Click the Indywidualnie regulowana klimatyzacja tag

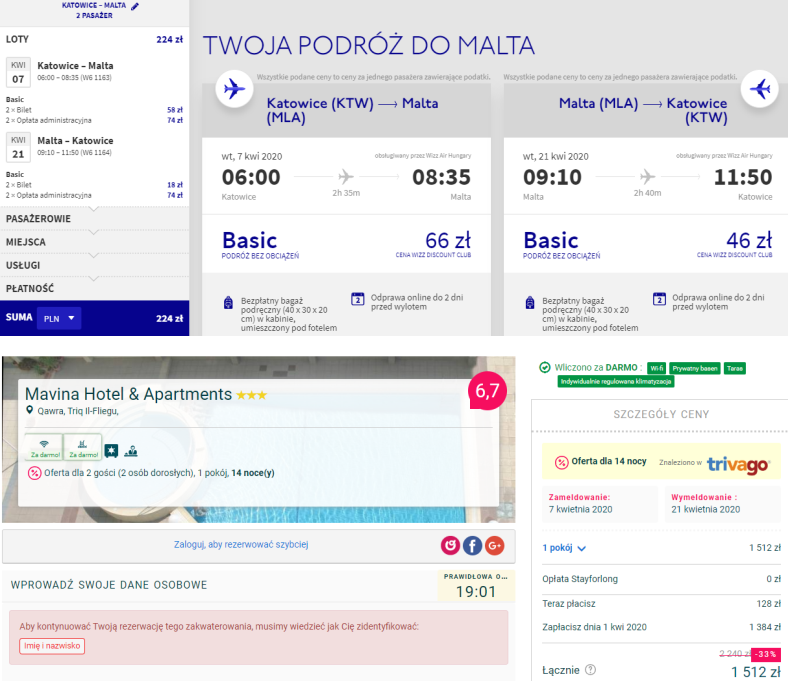point(616,381)
